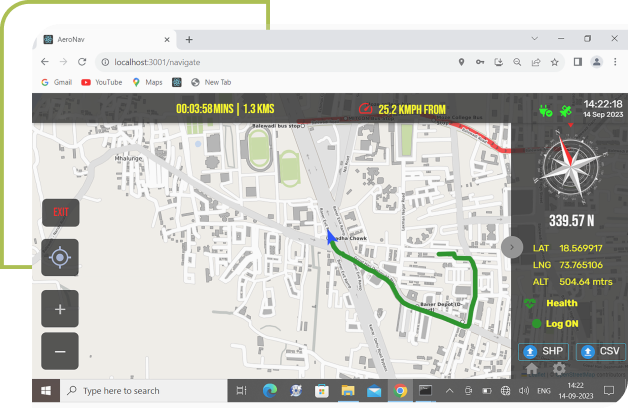628x408 pixels.
Task: Click the green power plug status icon
Action: [x=545, y=110]
